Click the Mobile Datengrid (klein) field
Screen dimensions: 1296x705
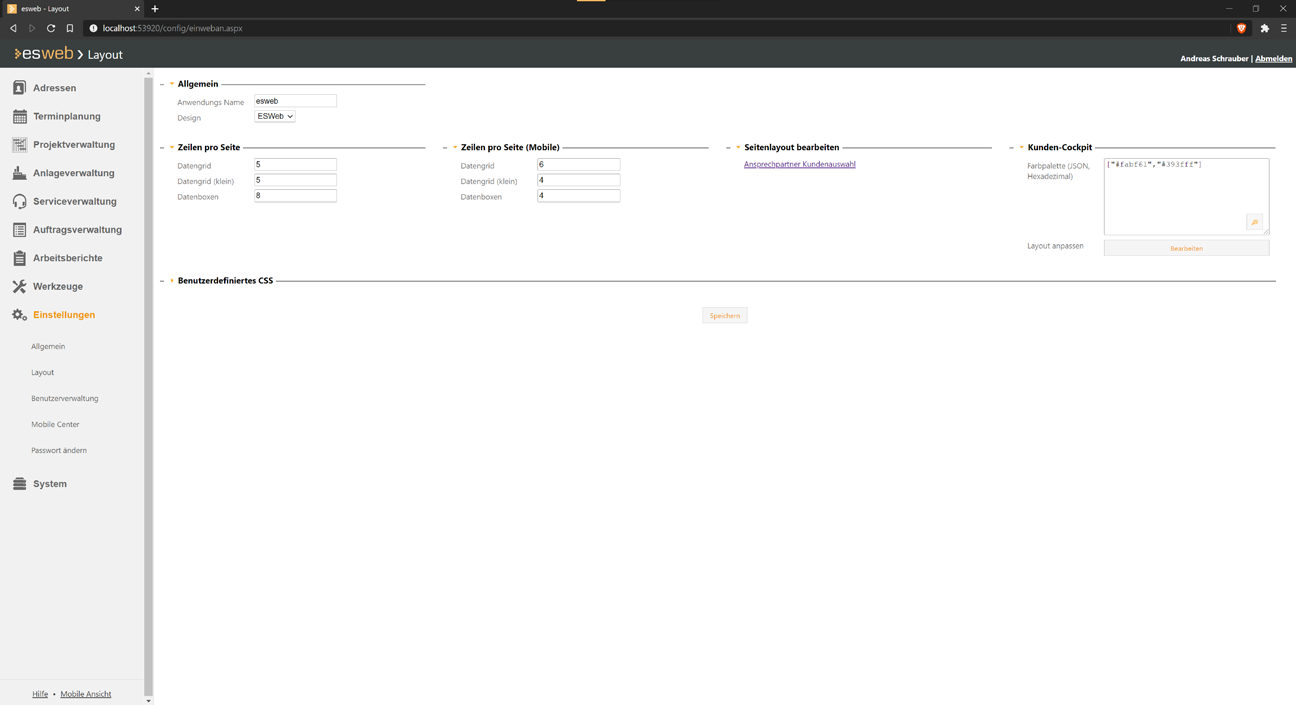pyautogui.click(x=578, y=180)
